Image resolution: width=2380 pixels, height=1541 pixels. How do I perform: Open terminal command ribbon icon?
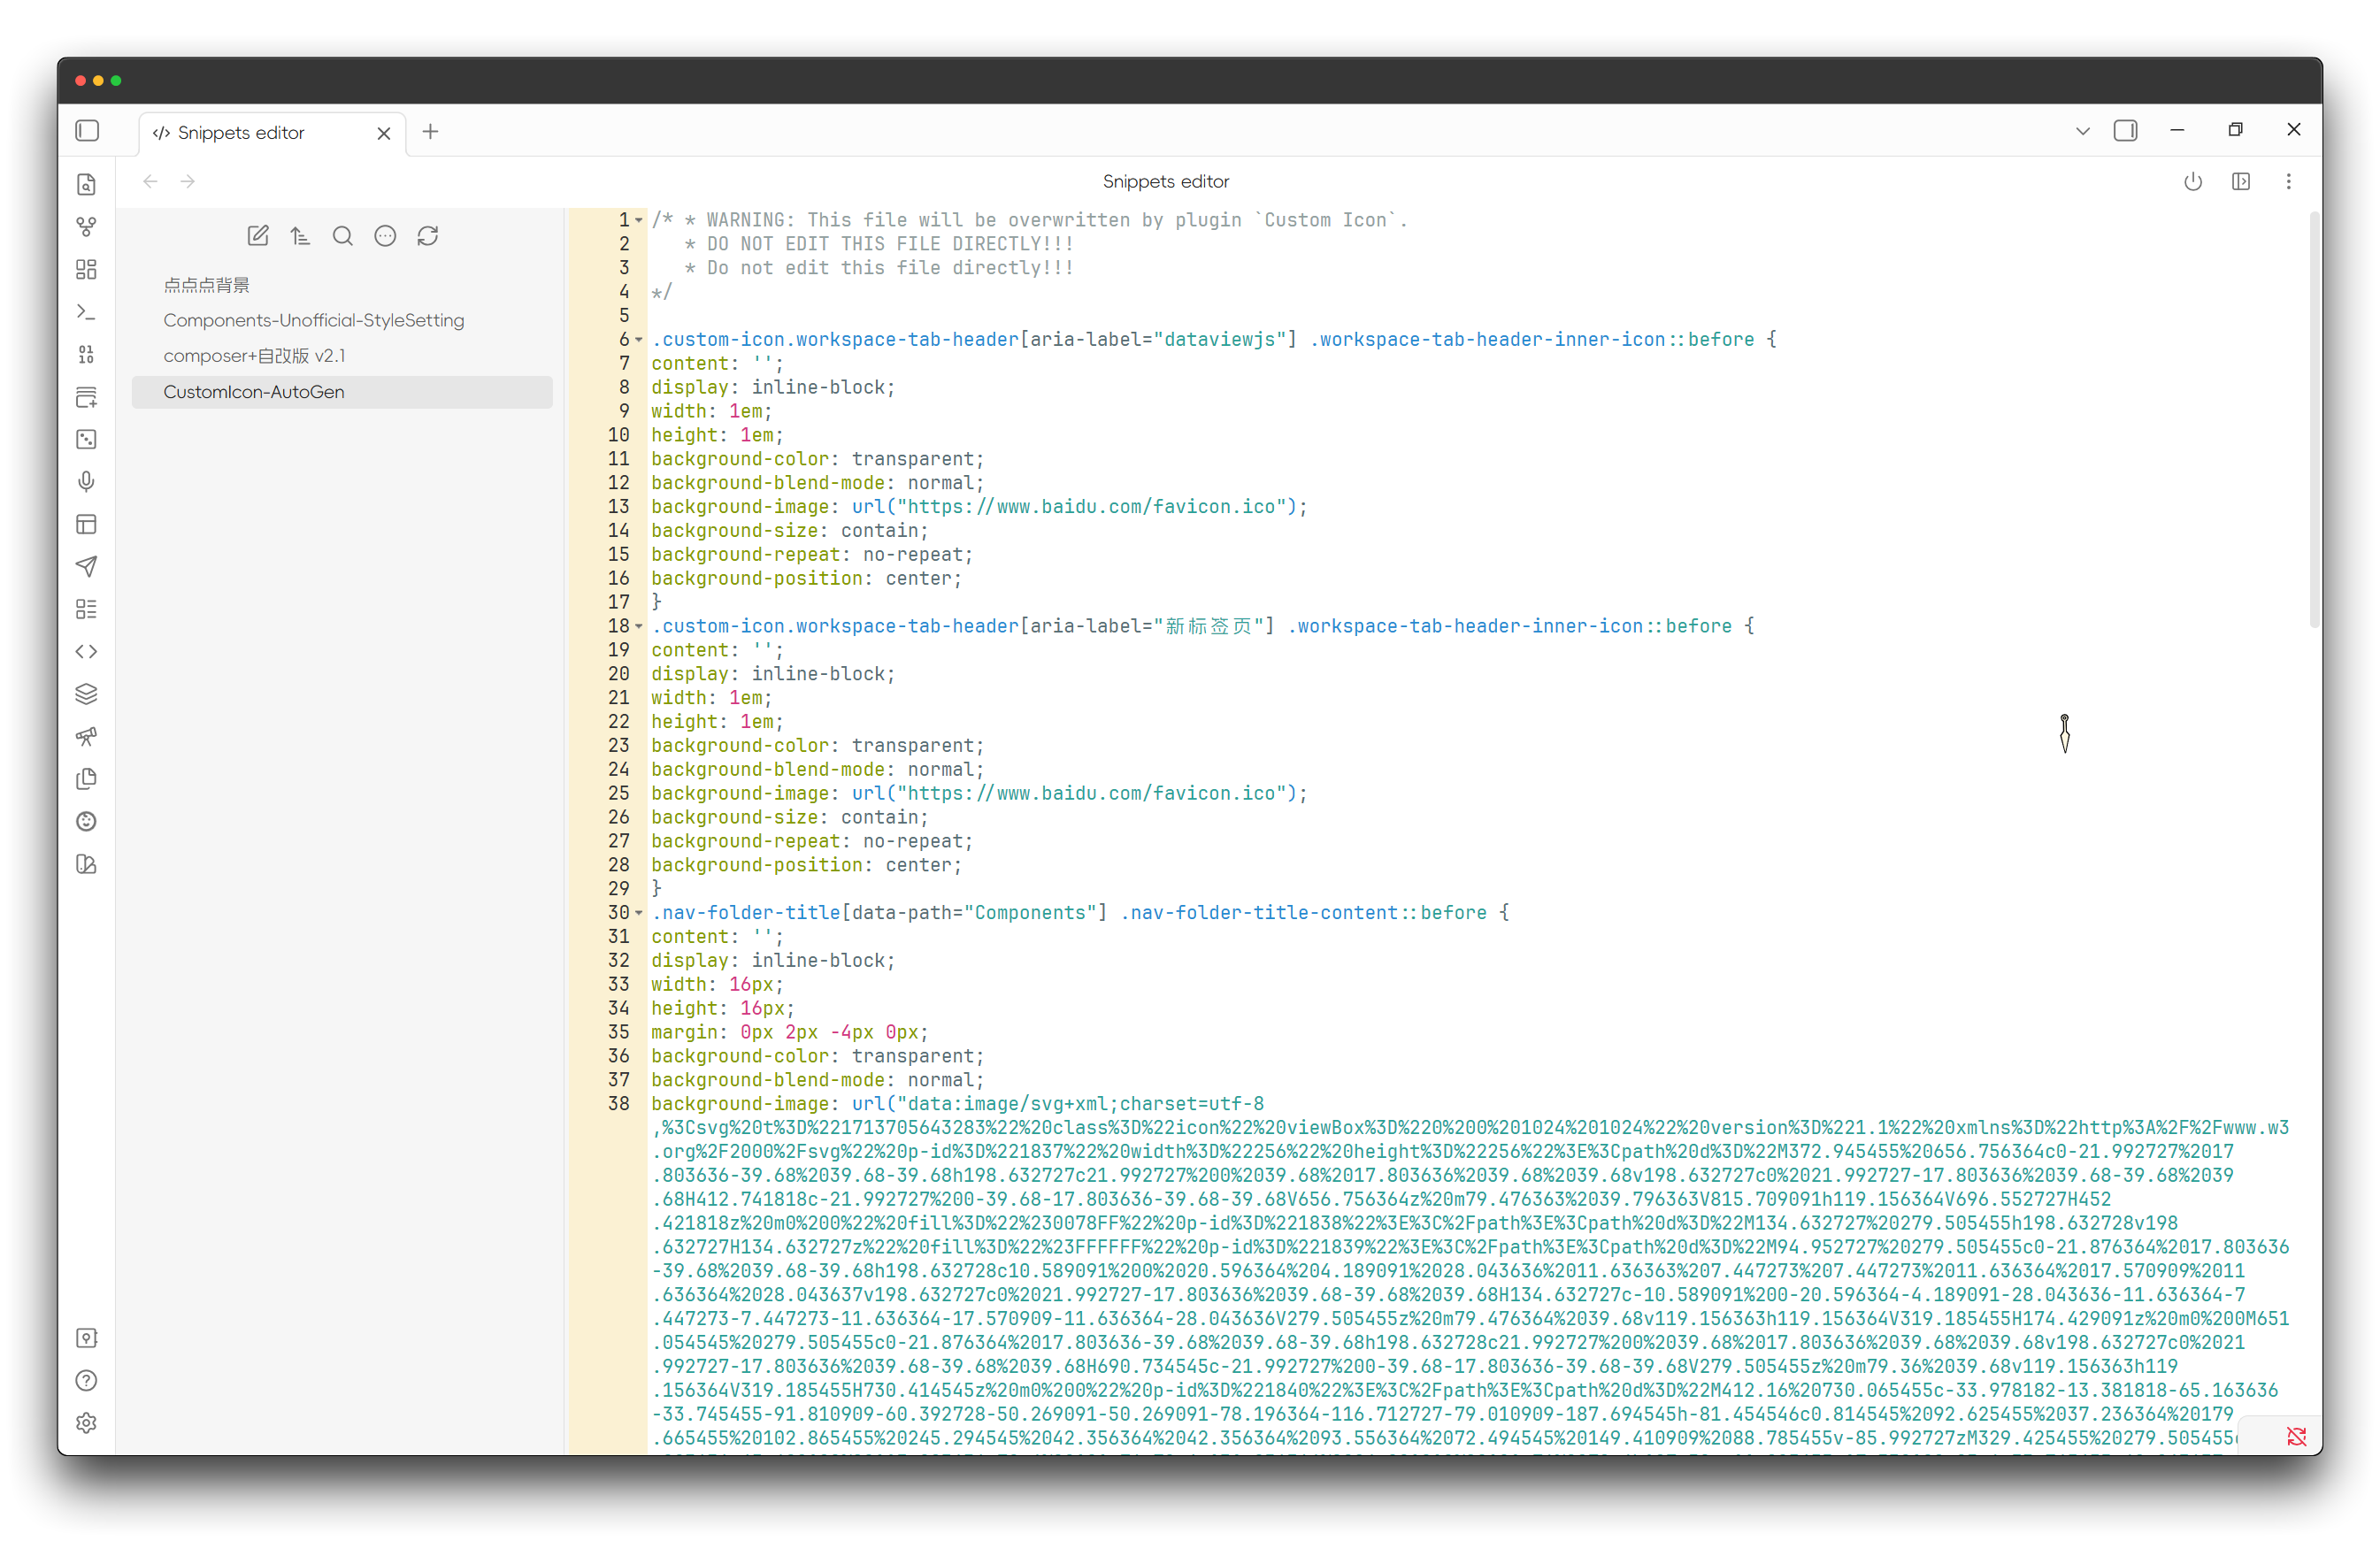[87, 312]
